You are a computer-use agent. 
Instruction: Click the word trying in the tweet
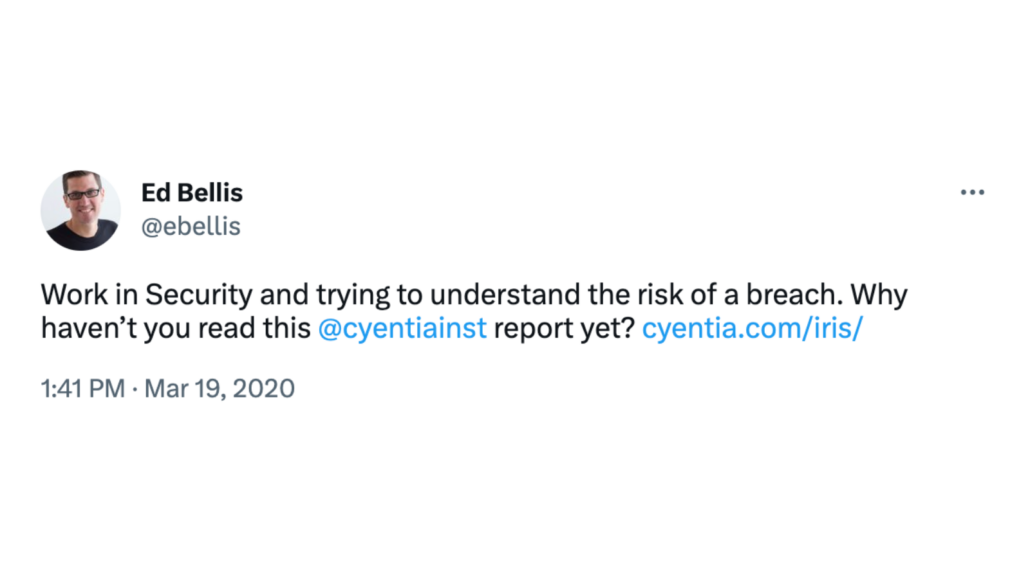353,295
